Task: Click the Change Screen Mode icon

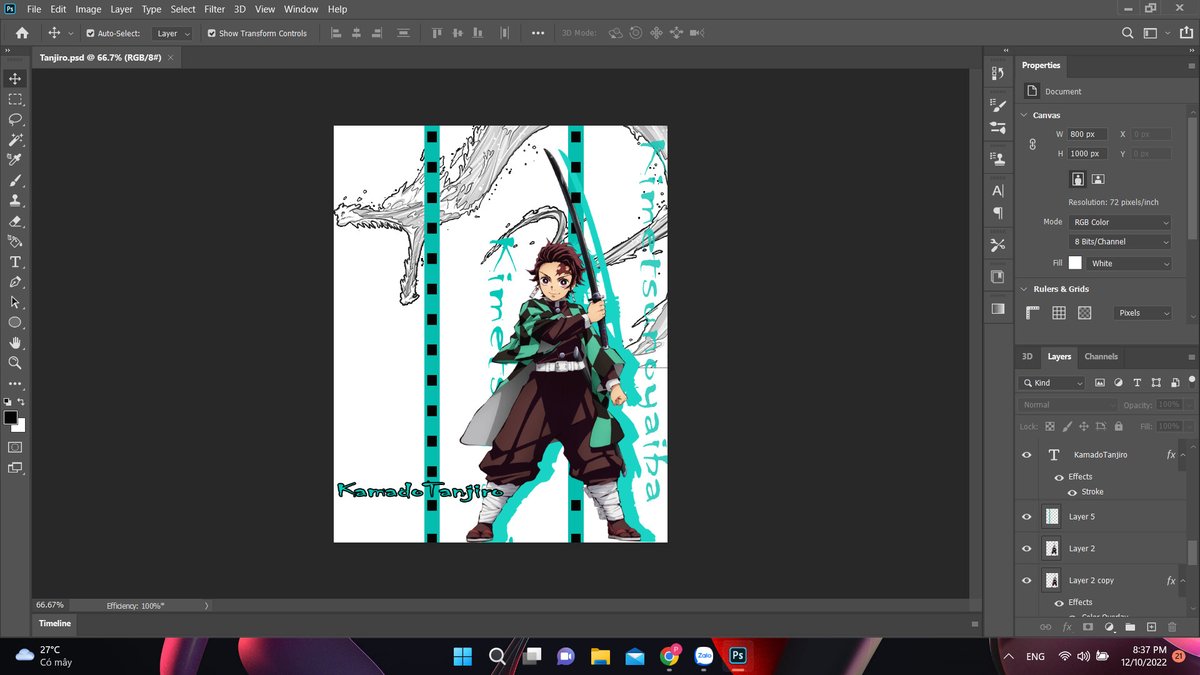Action: click(x=15, y=467)
